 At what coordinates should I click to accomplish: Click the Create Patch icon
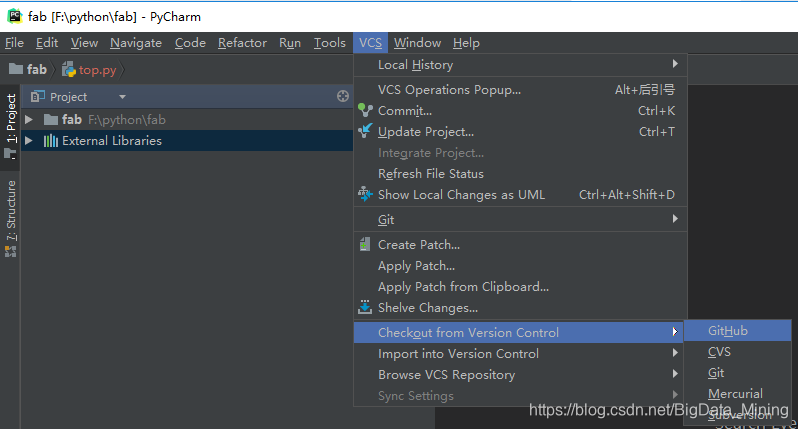tap(365, 244)
